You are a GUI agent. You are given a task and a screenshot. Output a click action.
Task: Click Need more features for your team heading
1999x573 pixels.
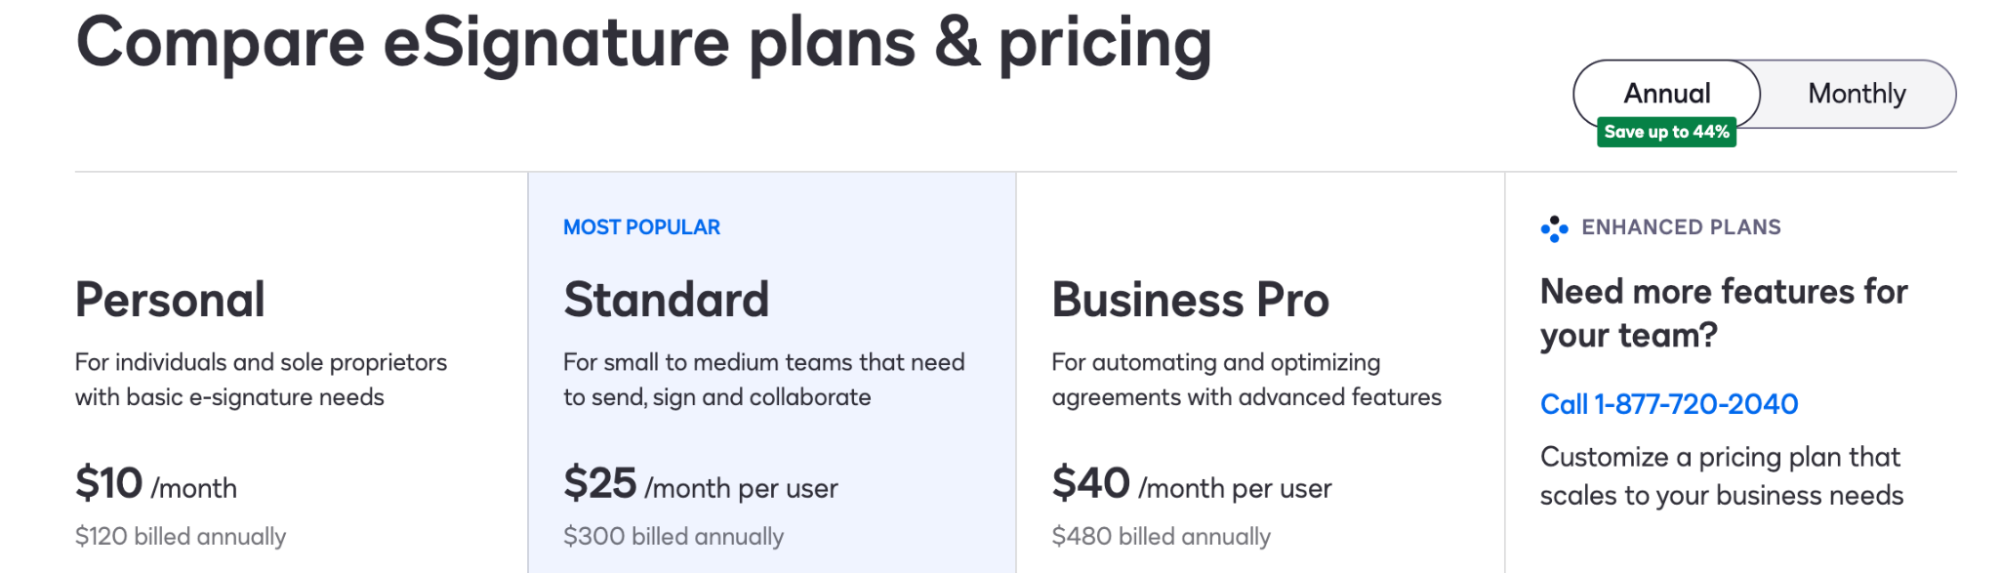point(1723,313)
